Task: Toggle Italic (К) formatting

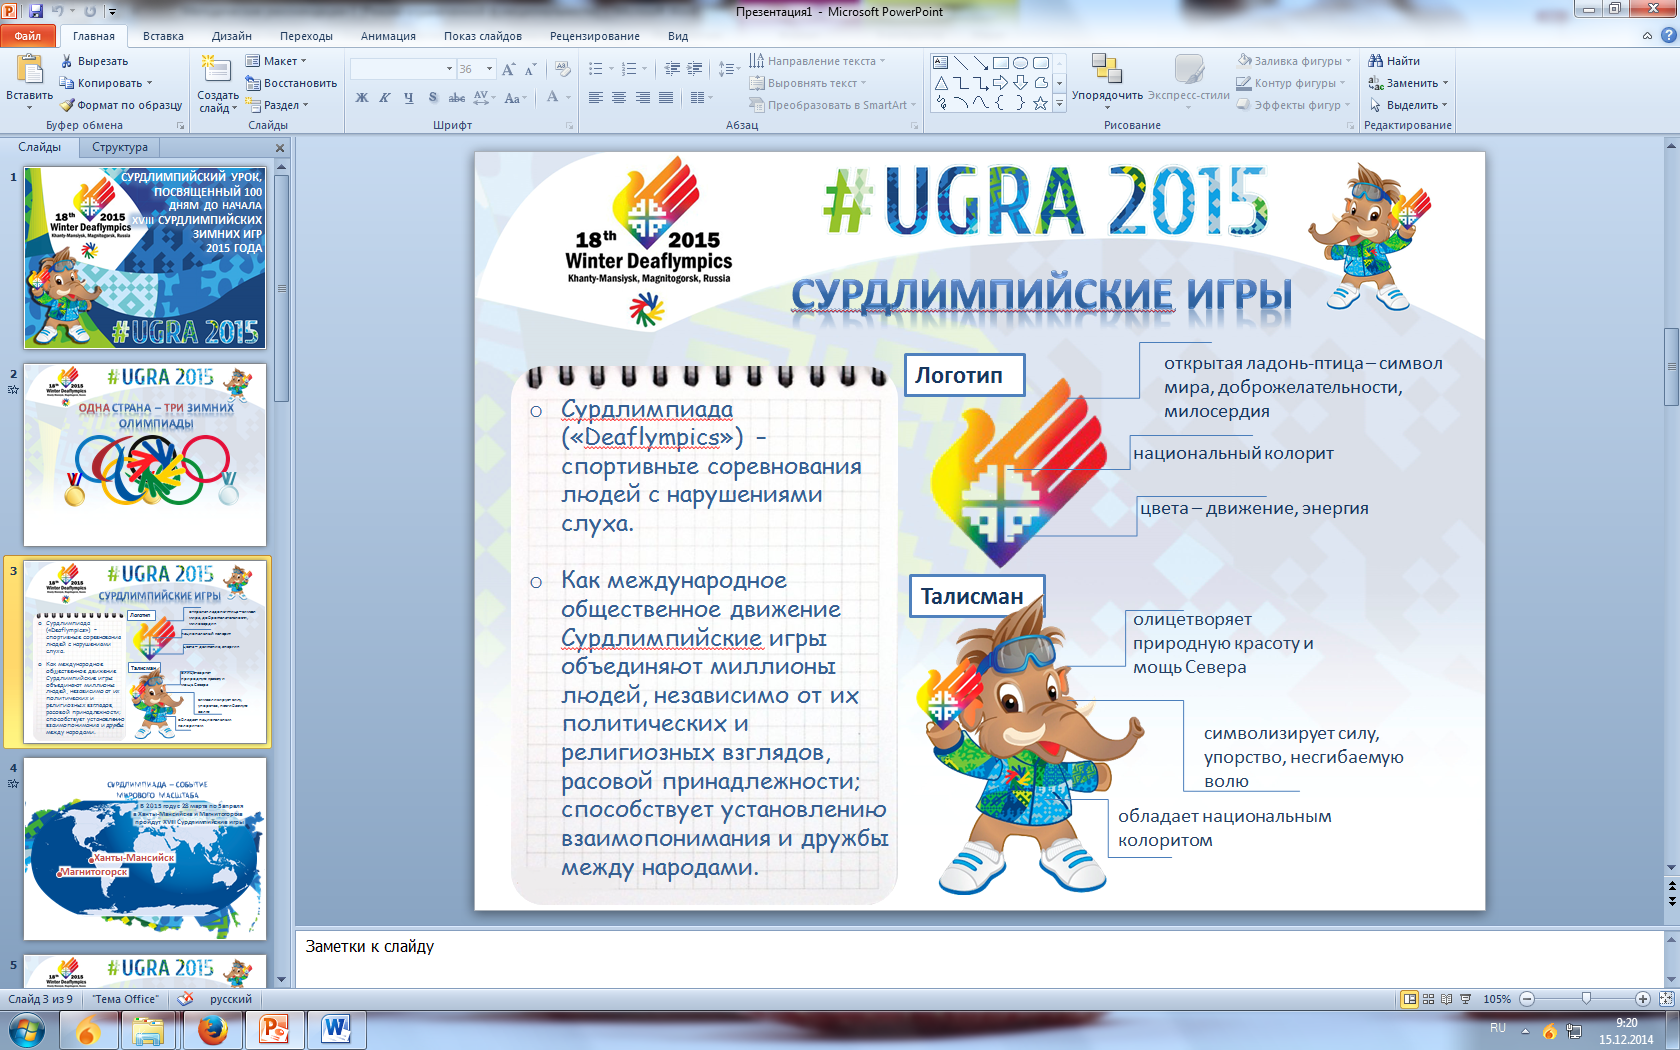Action: point(385,97)
